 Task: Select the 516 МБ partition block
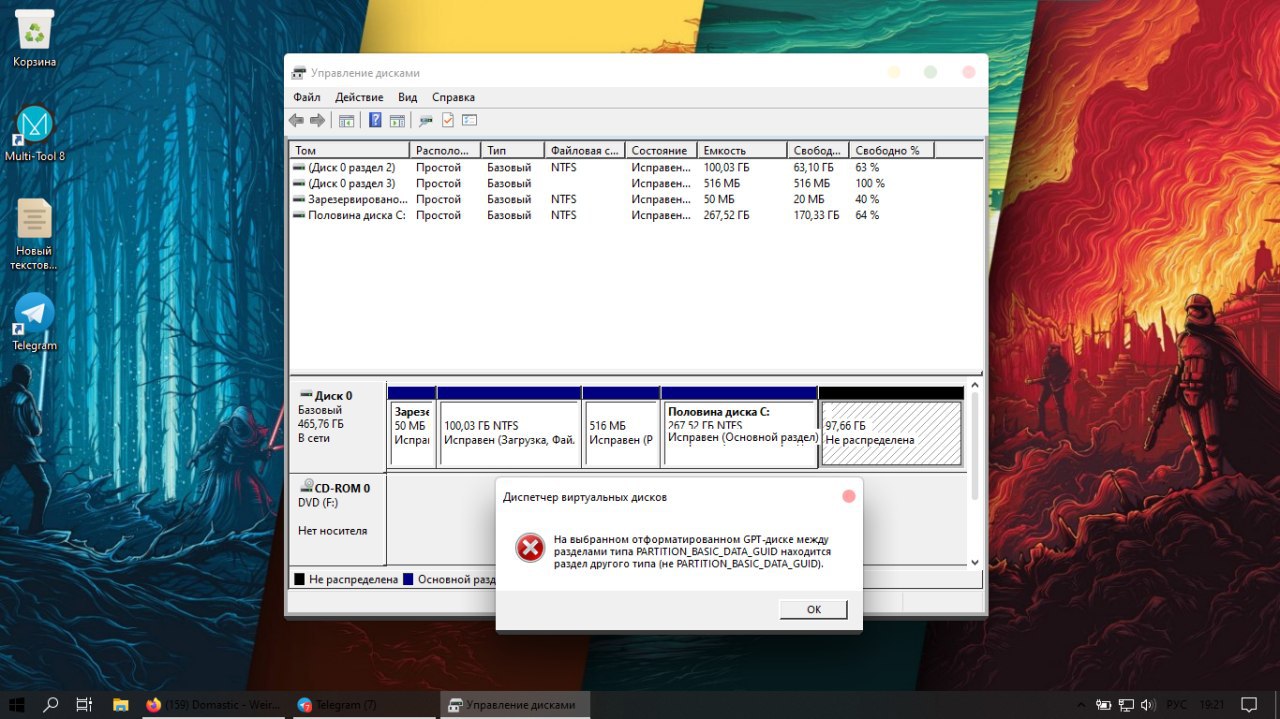[621, 427]
